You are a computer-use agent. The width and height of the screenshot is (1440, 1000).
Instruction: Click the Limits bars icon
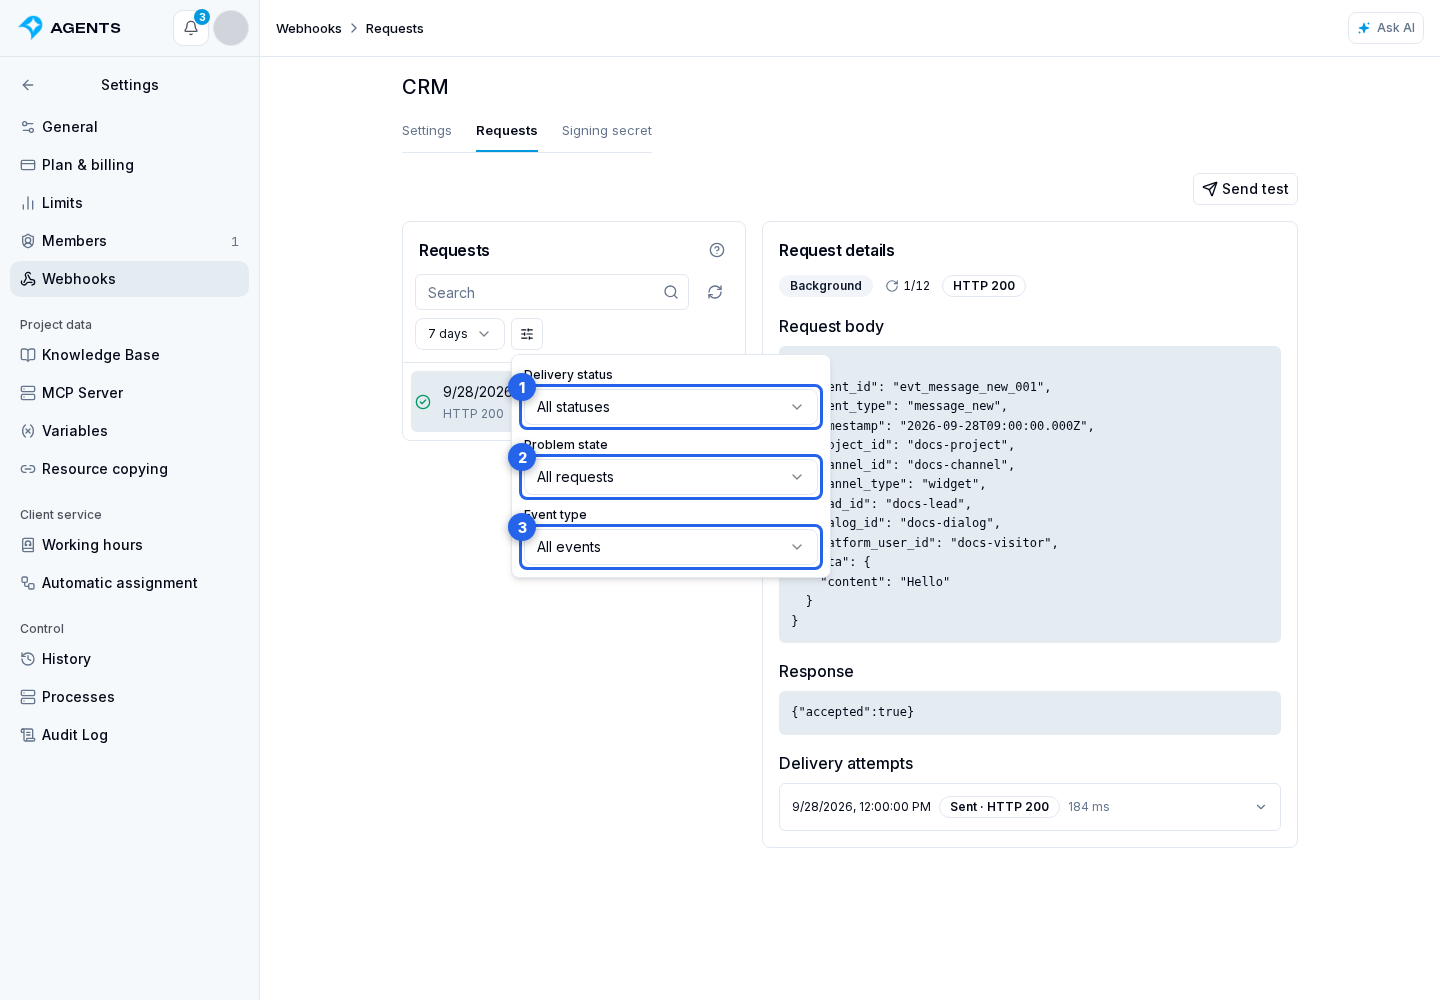coord(28,203)
